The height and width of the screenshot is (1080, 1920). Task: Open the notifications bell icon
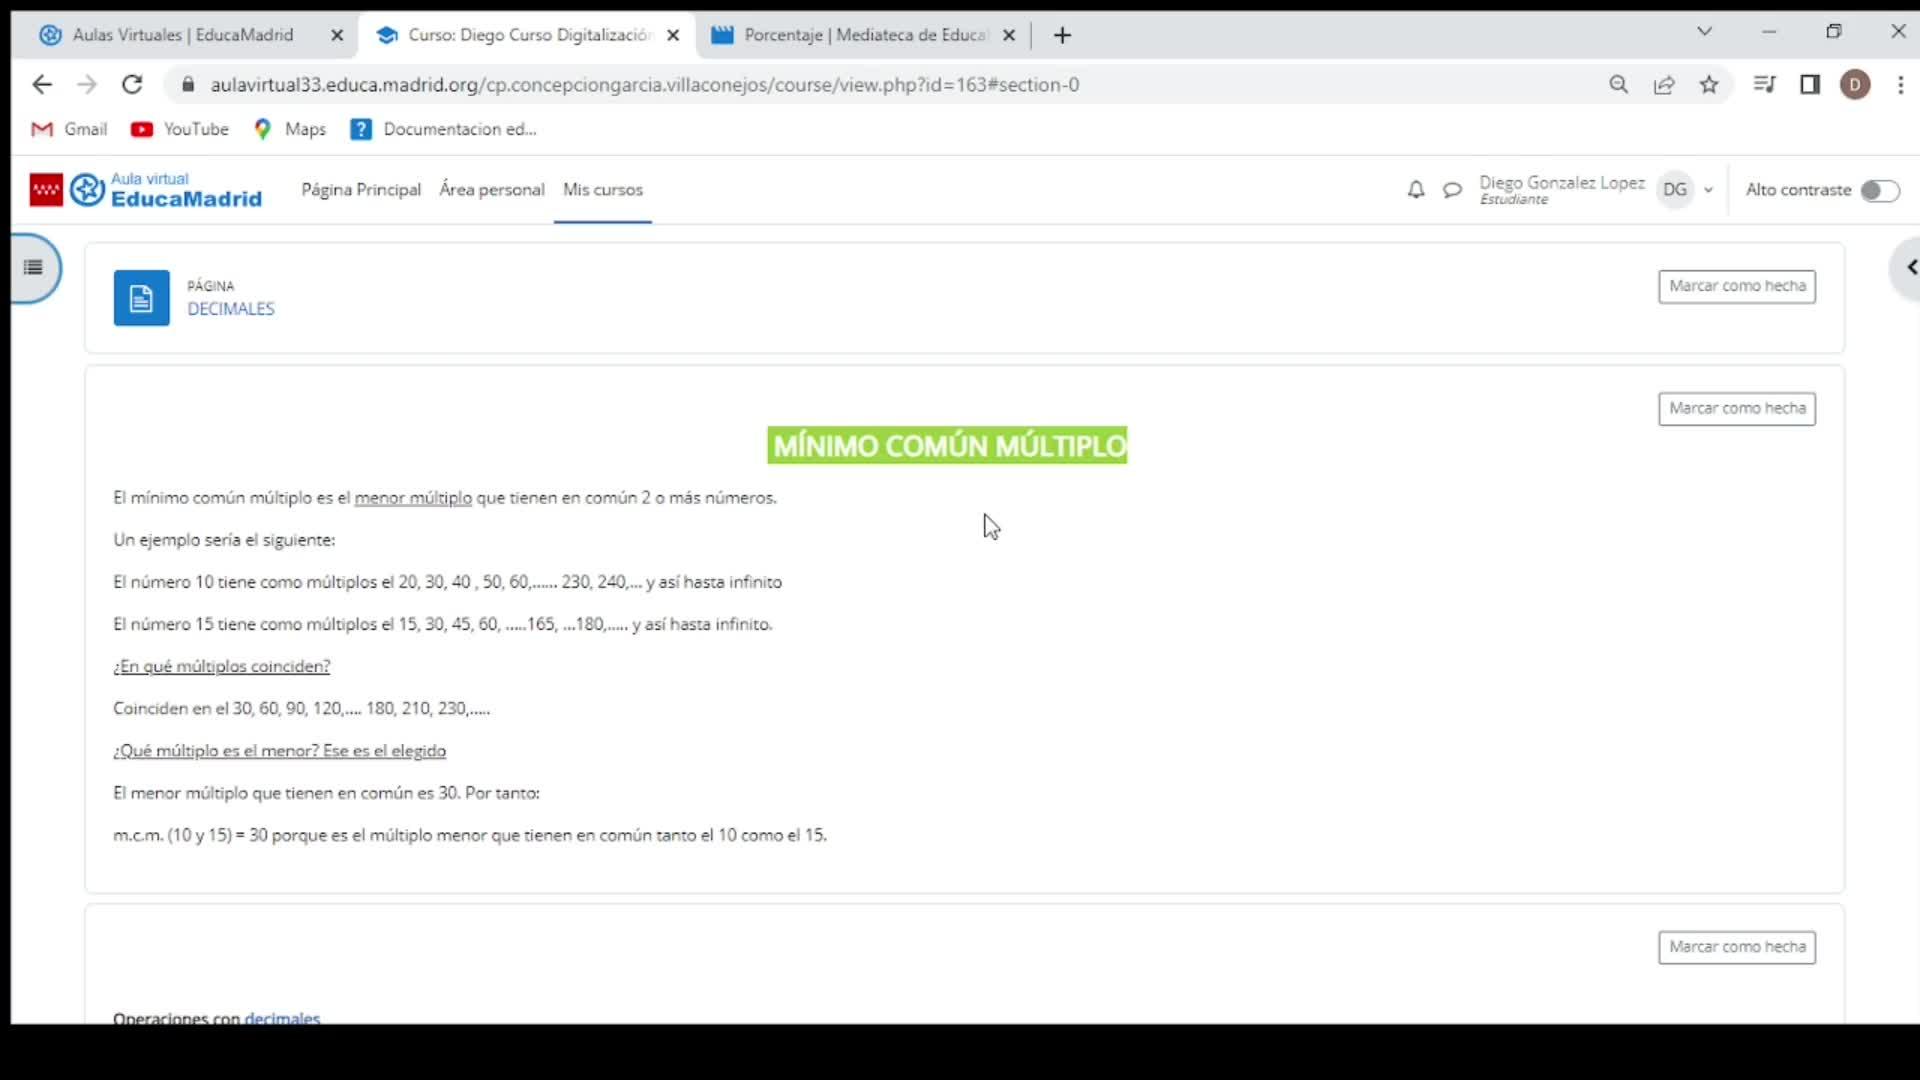point(1415,190)
